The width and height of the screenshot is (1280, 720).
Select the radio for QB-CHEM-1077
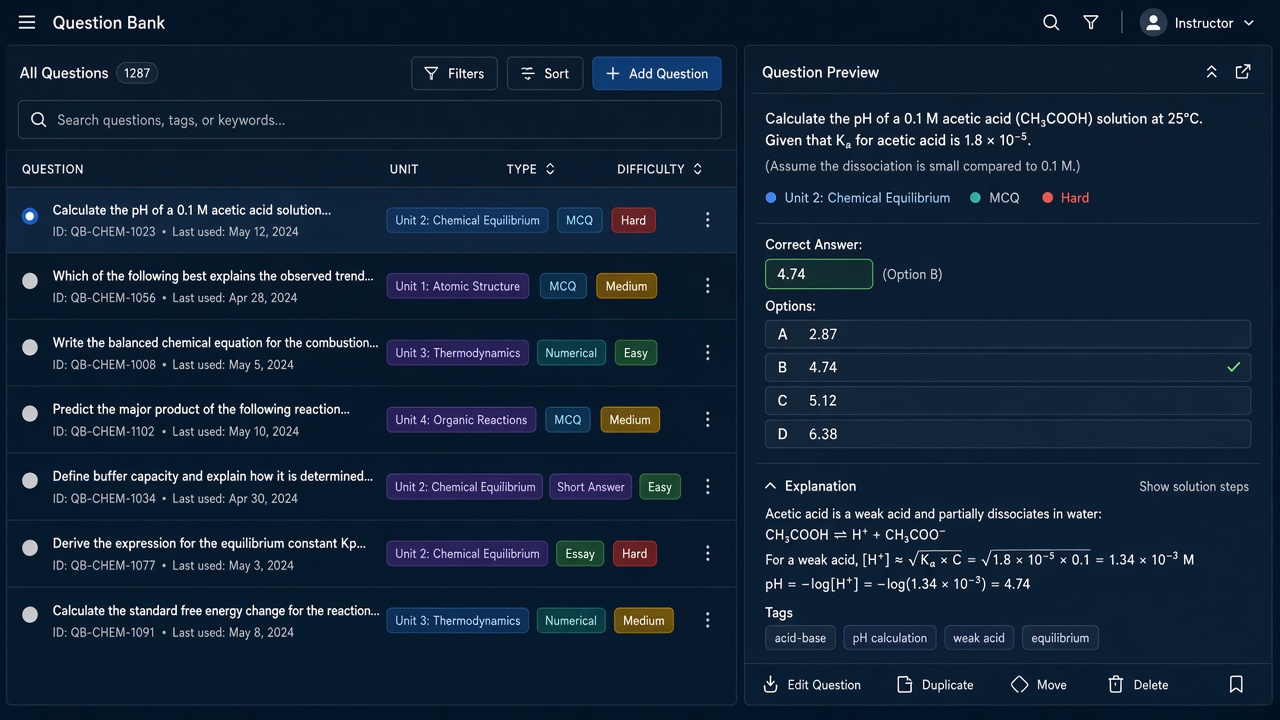click(x=30, y=548)
